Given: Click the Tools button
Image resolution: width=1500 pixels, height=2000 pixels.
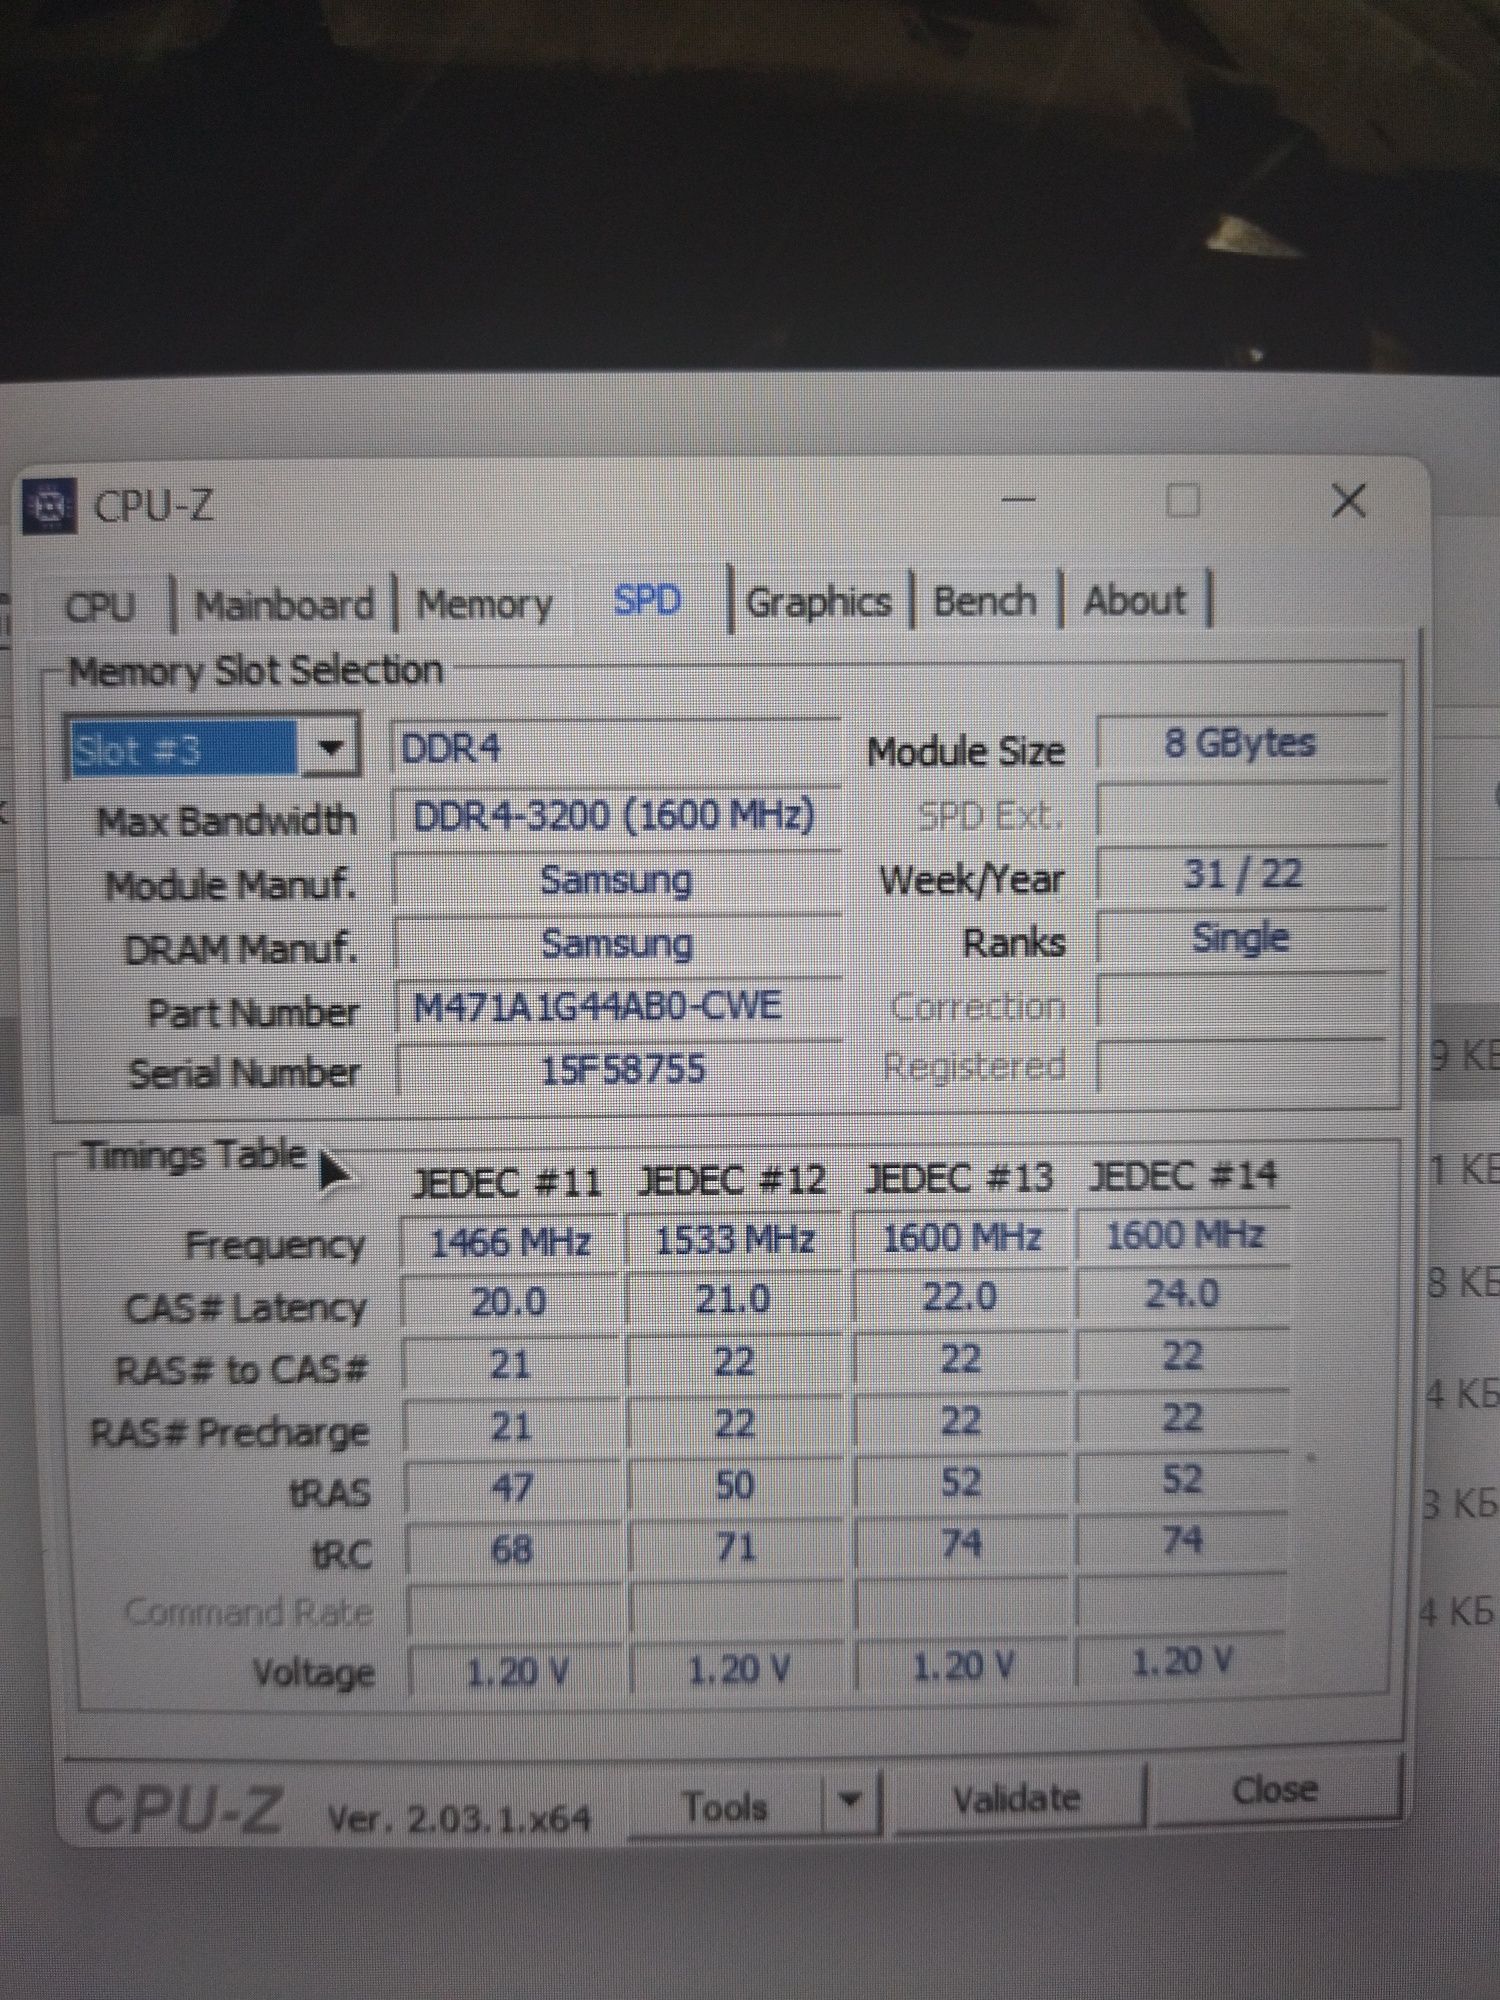Looking at the screenshot, I should coord(726,1806).
